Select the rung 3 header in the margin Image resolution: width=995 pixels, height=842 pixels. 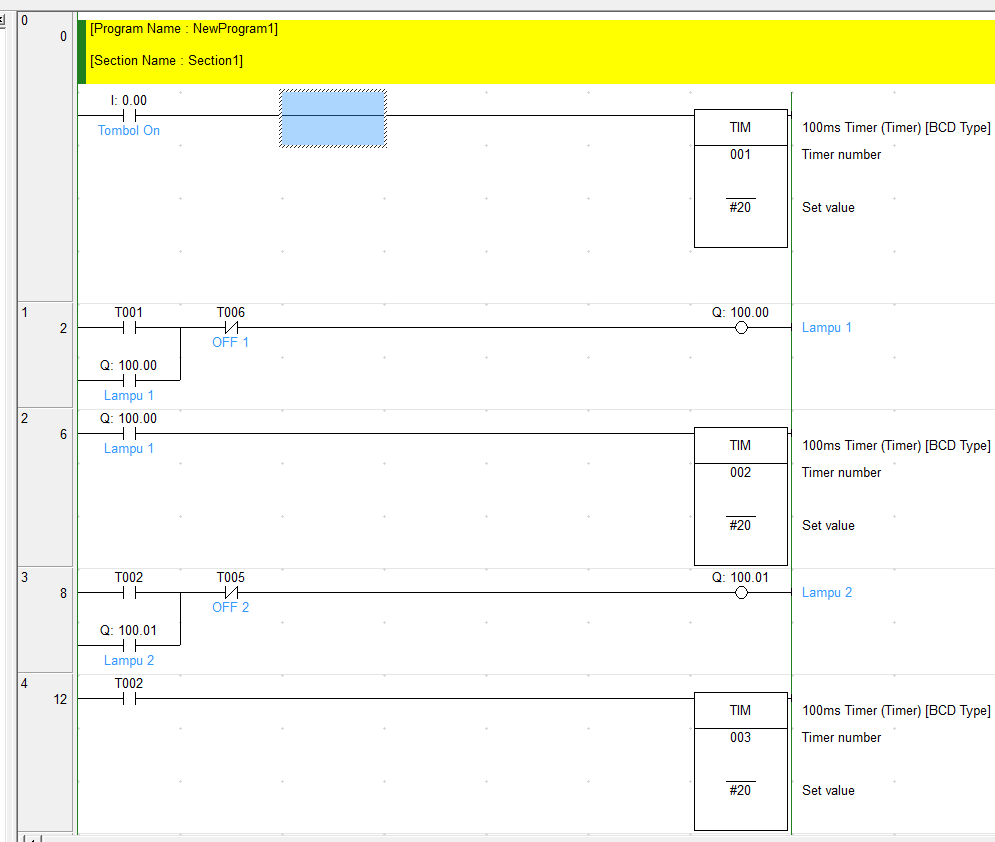45,620
